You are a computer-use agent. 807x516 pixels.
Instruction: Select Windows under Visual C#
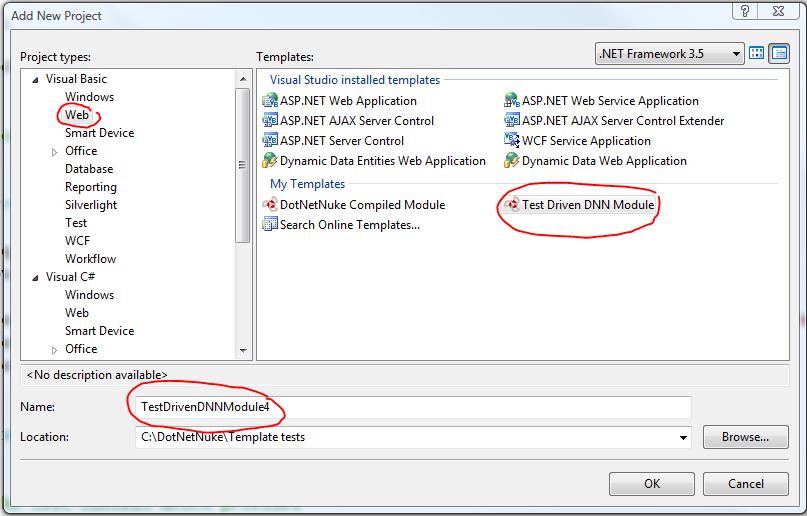(x=89, y=295)
